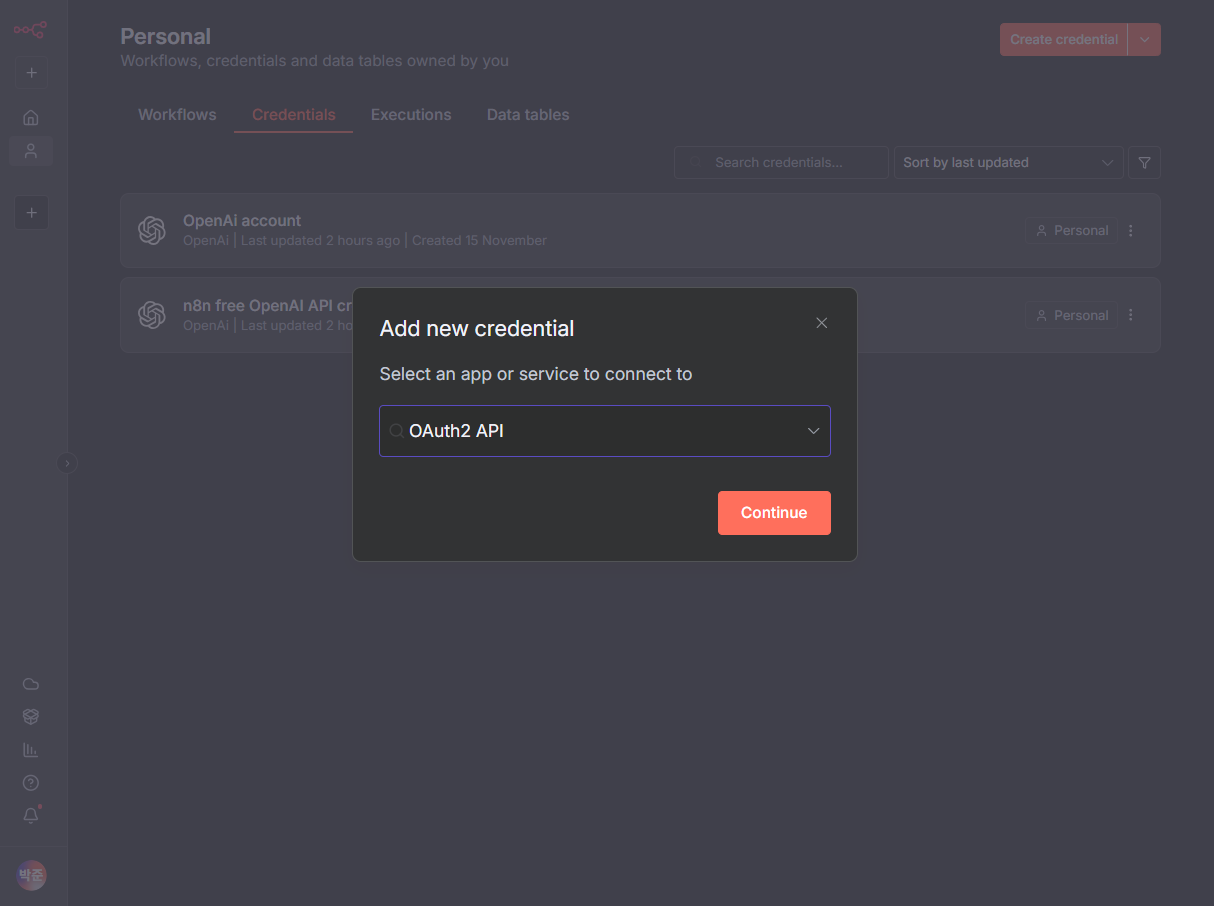Open the filter funnel icon for credentials

[x=1144, y=163]
